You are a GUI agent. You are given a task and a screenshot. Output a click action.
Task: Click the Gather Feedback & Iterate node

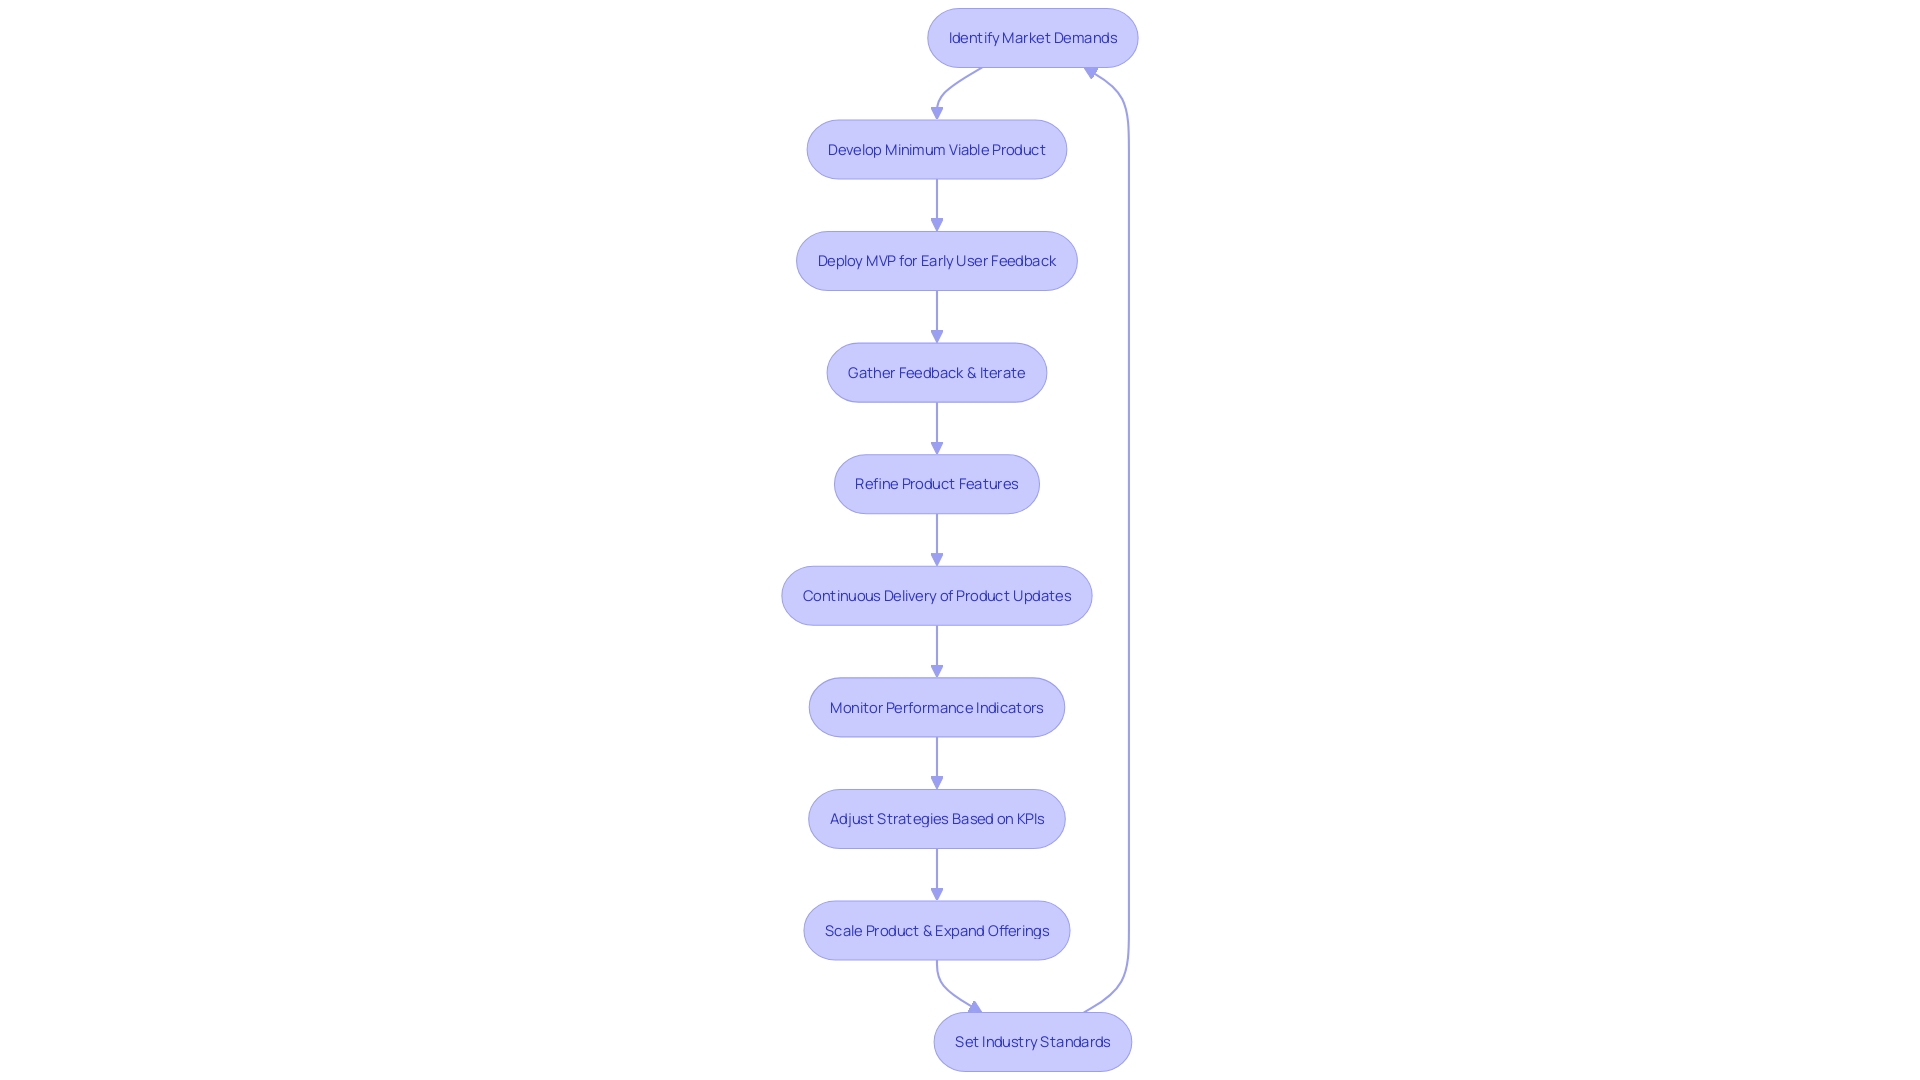936,372
